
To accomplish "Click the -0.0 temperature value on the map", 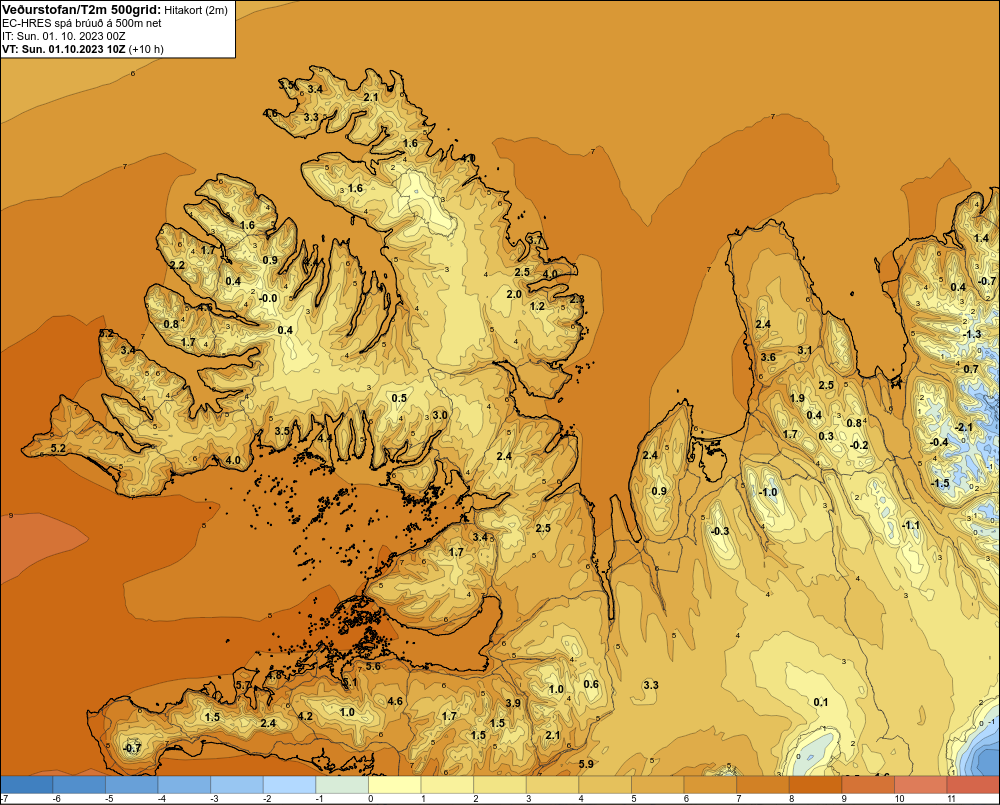I will [268, 298].
